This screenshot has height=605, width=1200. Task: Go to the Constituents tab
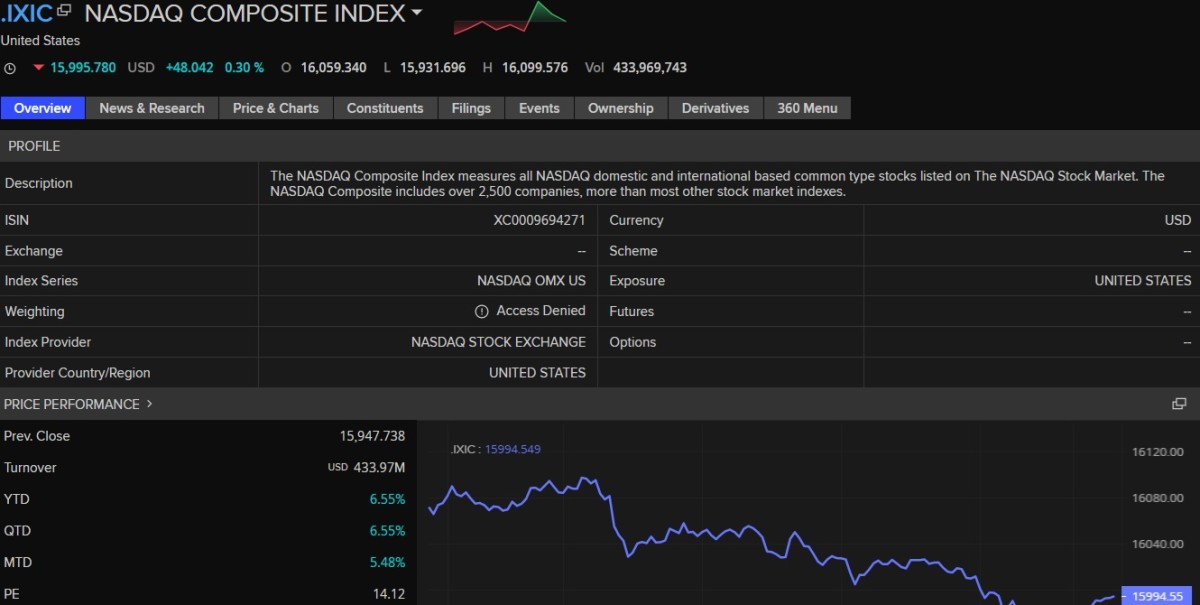(385, 108)
